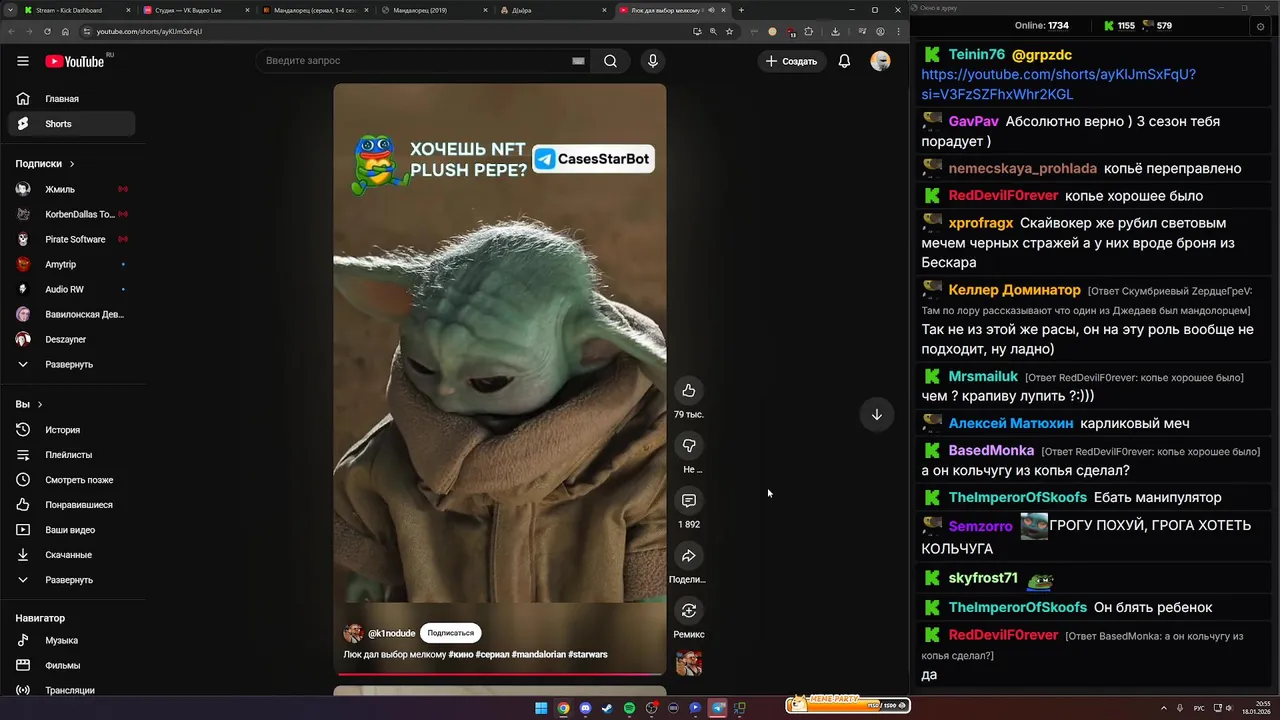
Task: Switch to Мандалорец (сериал) tab
Action: point(314,10)
